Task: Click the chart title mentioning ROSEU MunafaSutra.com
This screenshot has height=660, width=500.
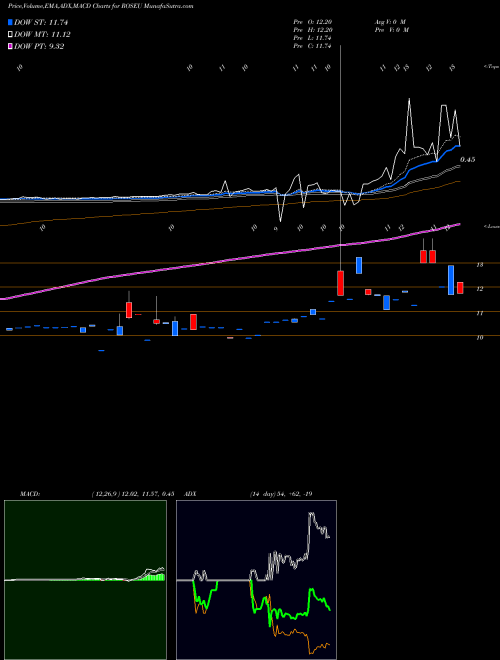Action: point(101,6)
